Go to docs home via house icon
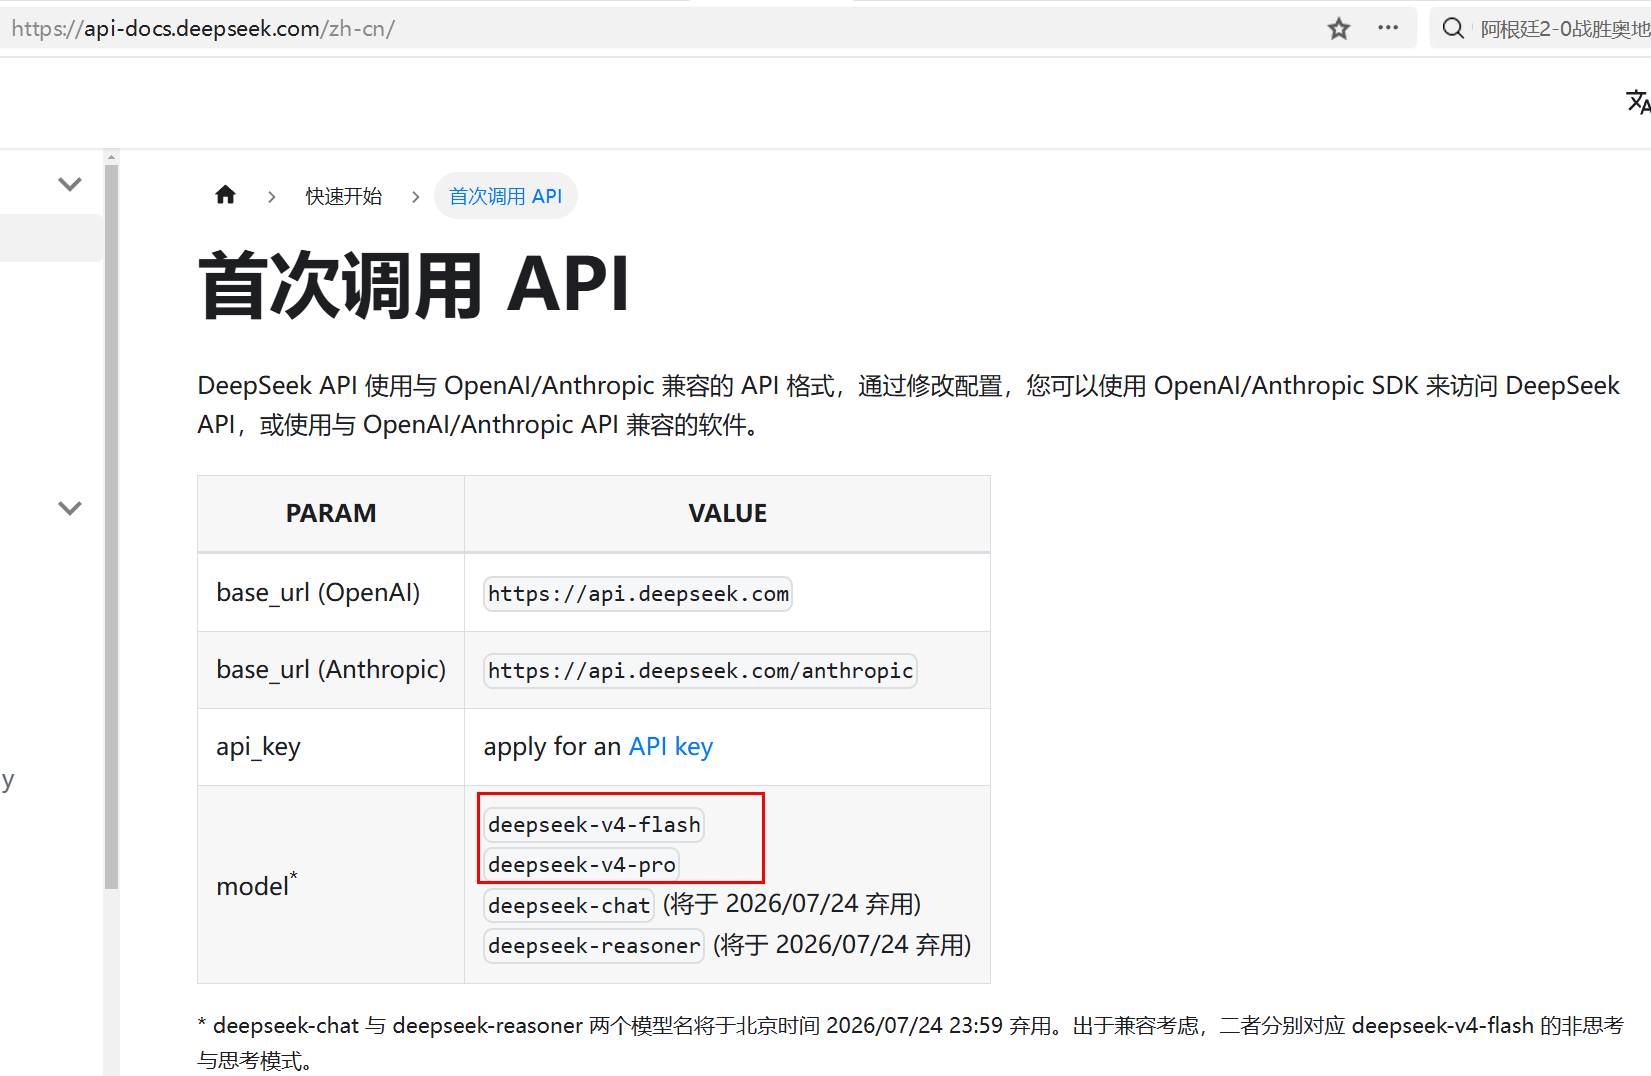The height and width of the screenshot is (1076, 1651). (225, 195)
